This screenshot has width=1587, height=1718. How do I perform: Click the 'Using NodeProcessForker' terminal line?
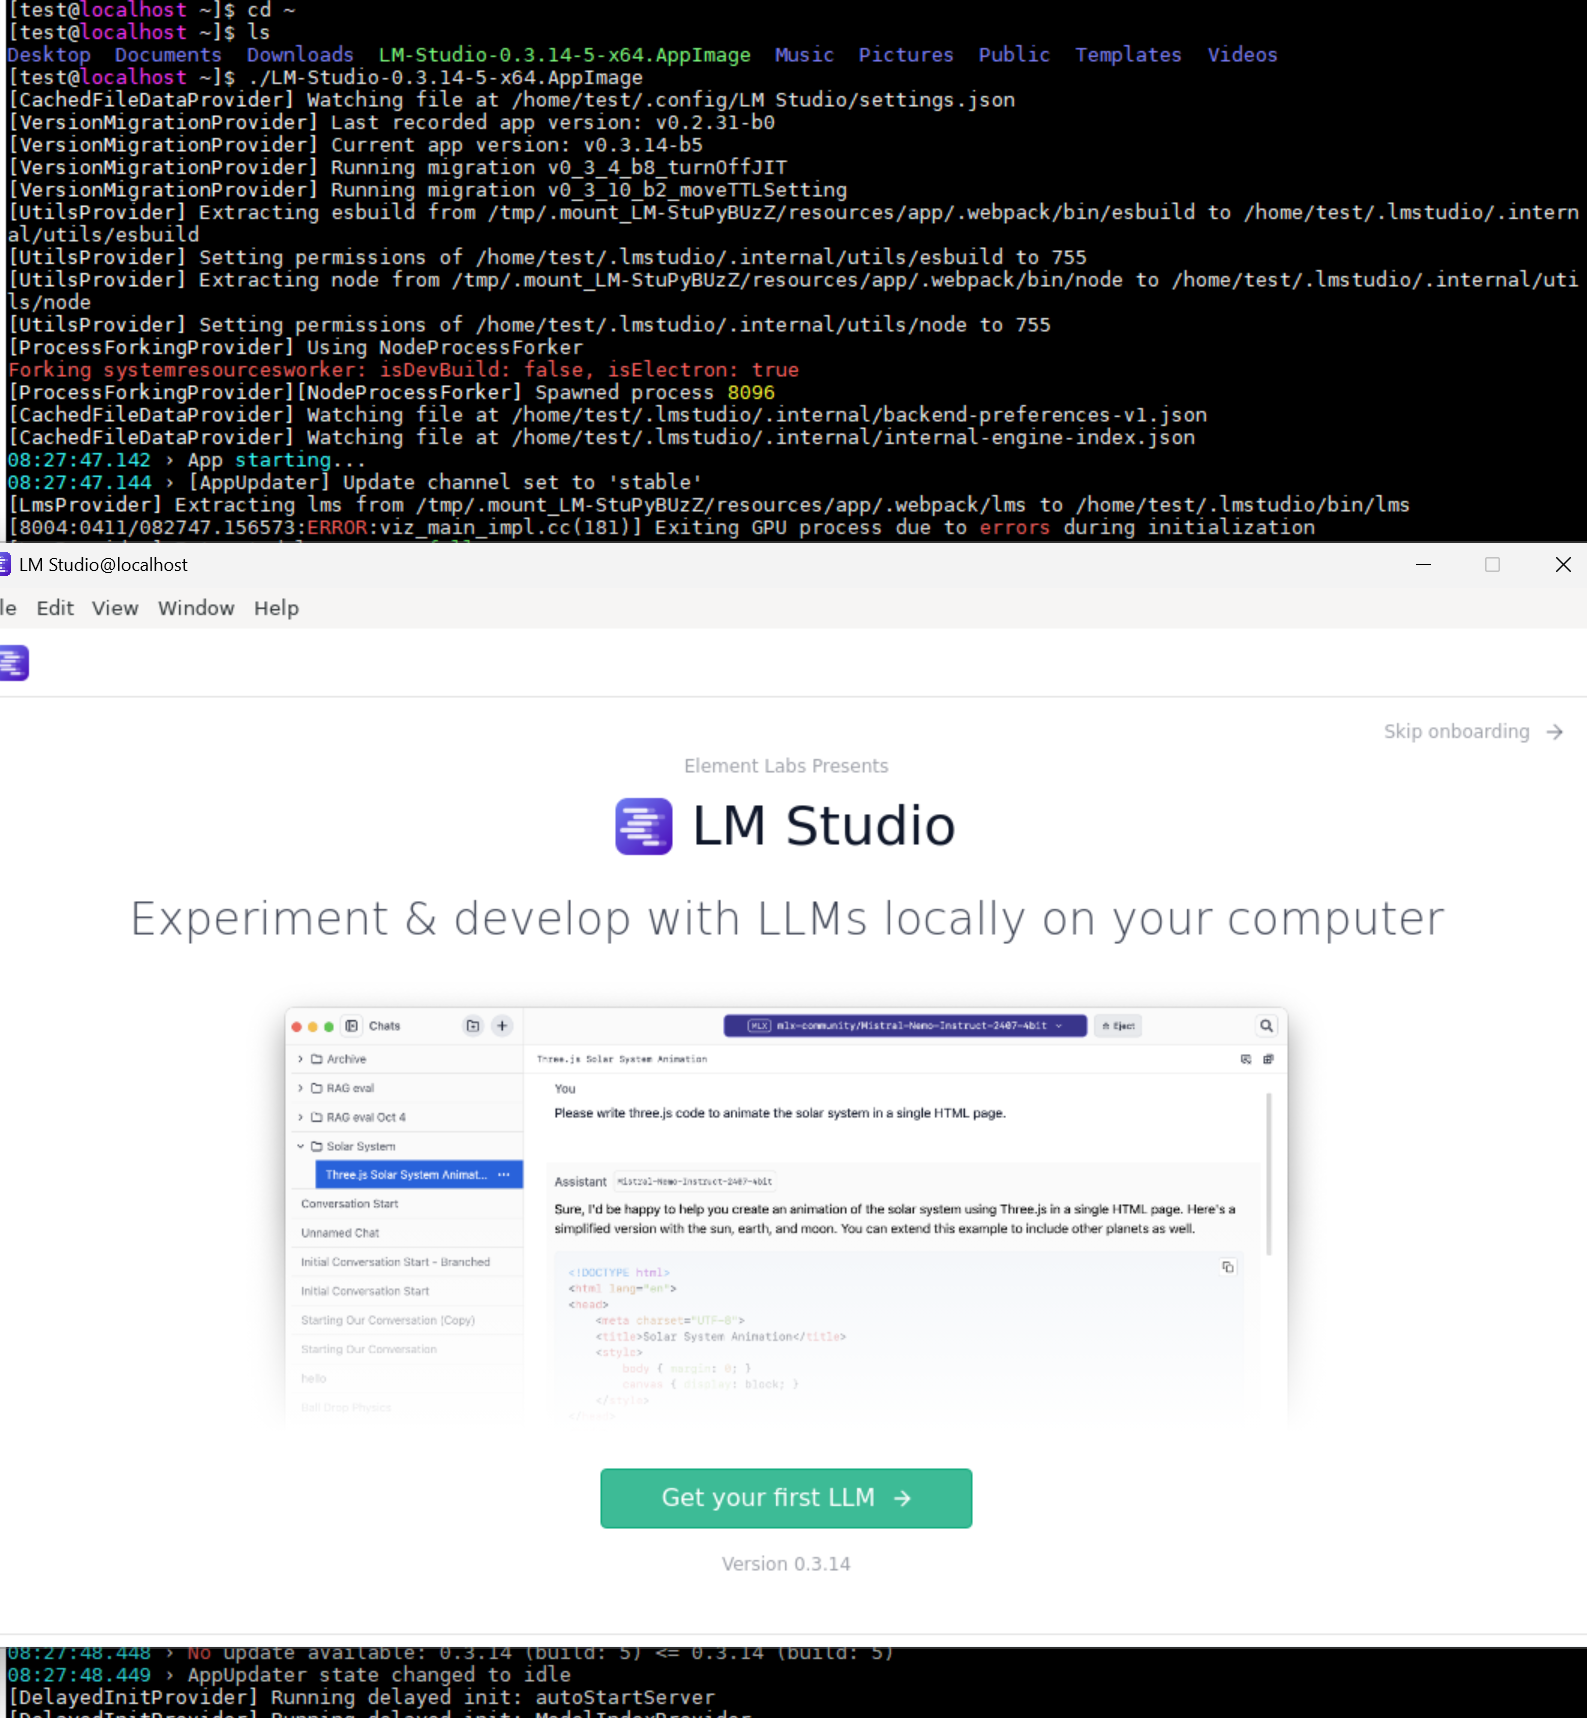pos(295,348)
